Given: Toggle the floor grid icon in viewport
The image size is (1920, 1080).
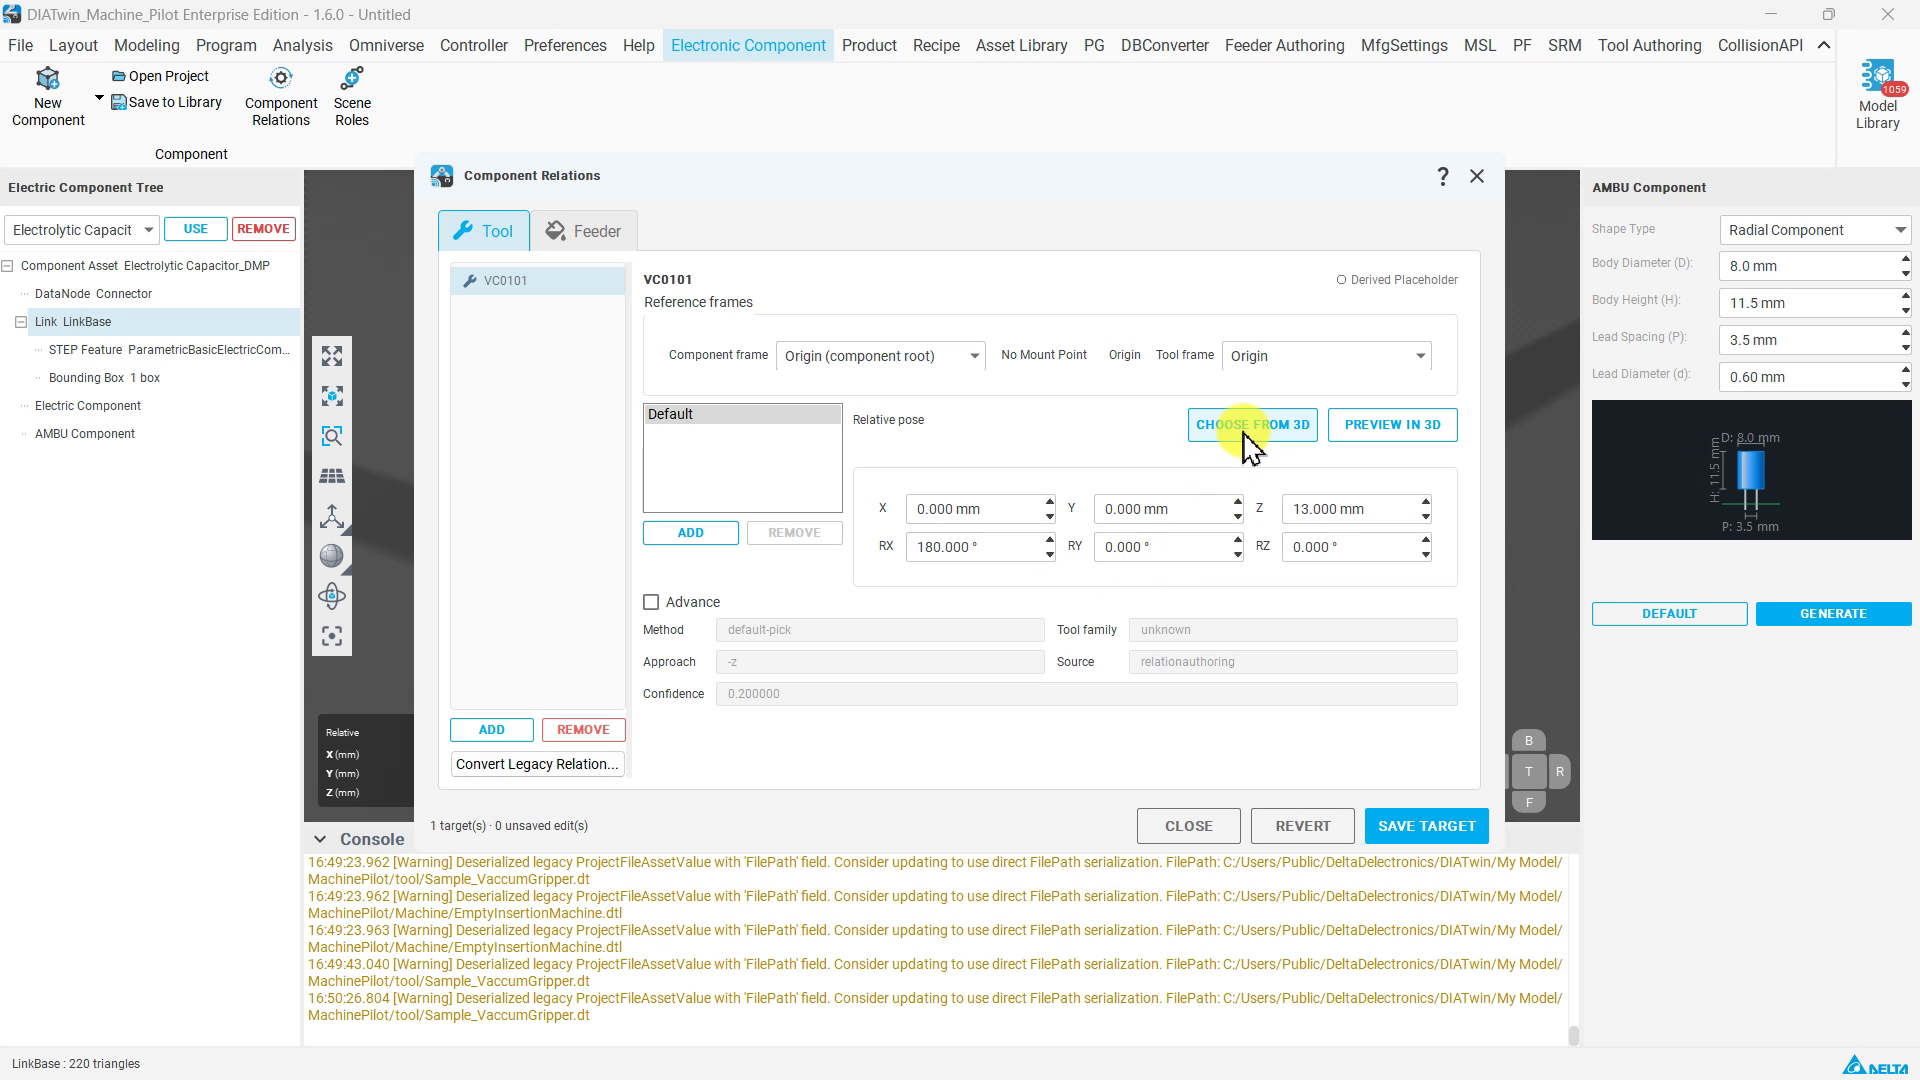Looking at the screenshot, I should point(332,476).
